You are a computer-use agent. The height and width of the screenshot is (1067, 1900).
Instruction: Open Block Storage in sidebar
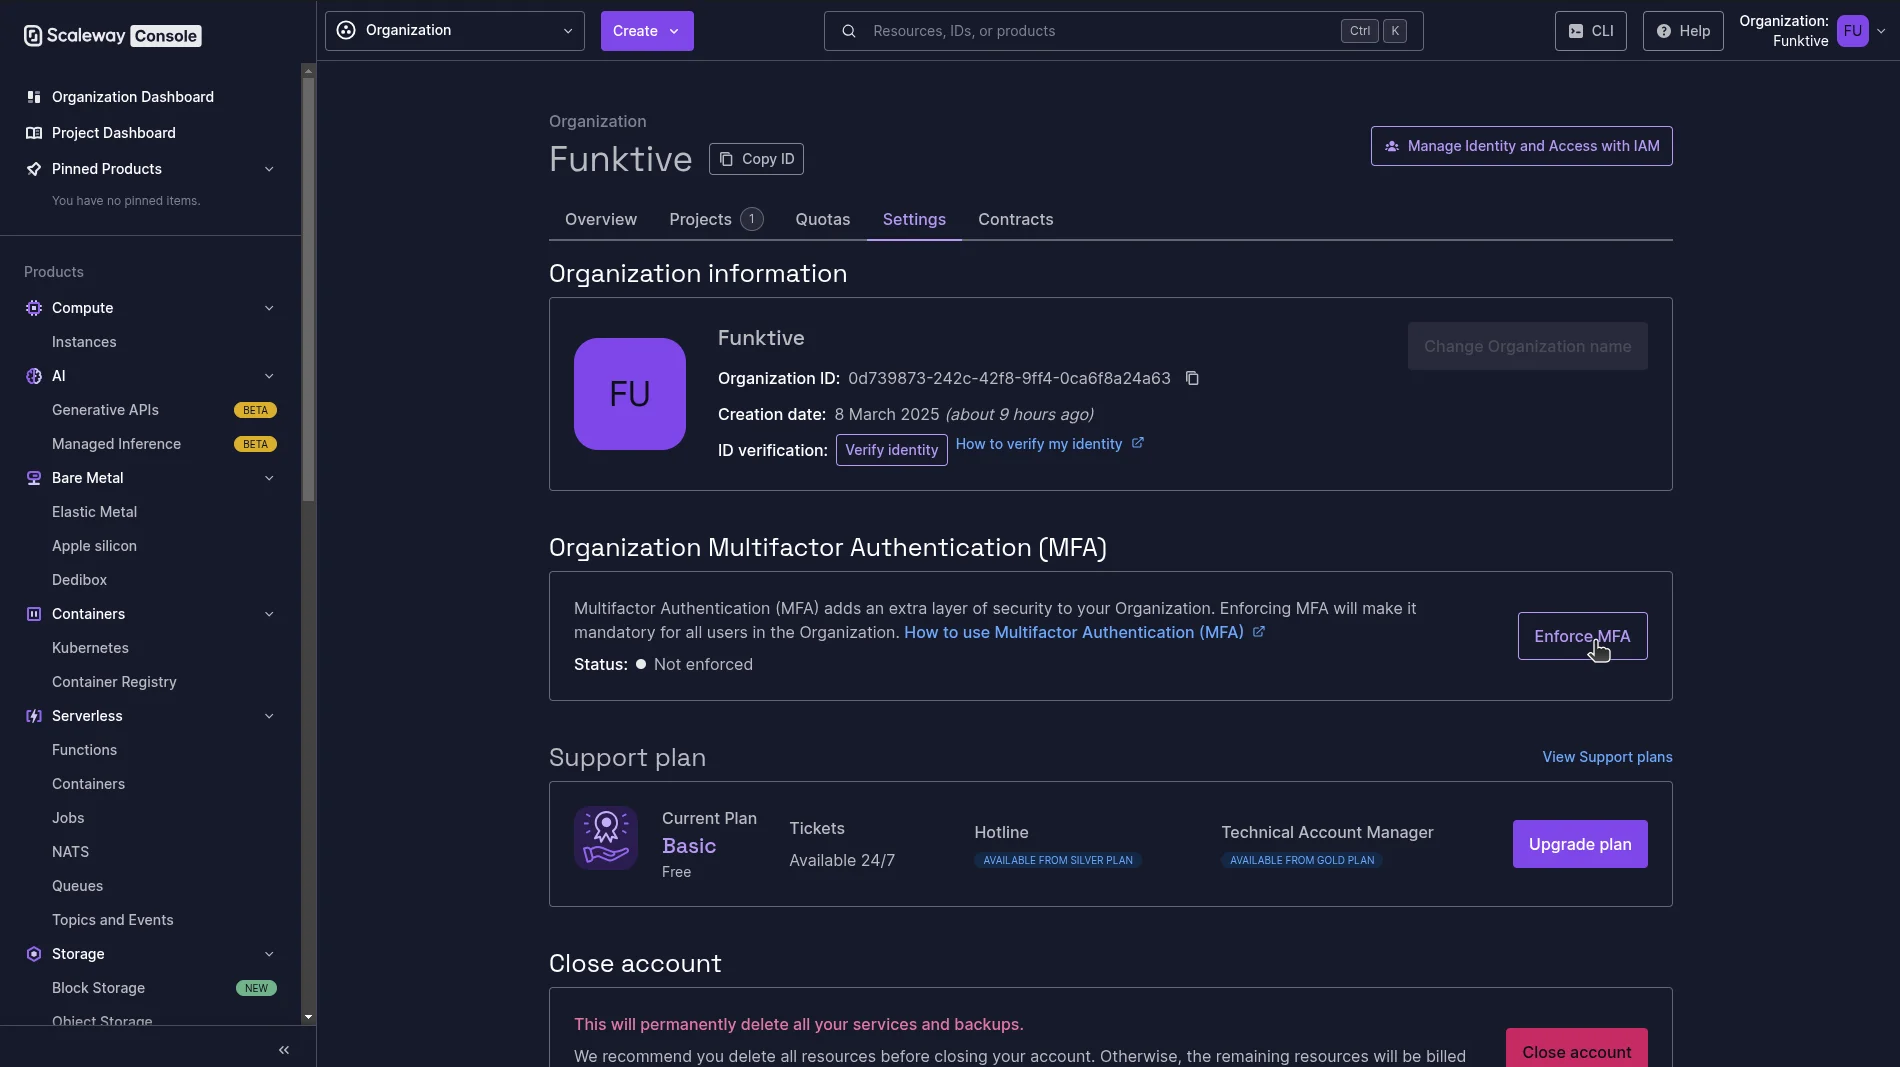[98, 988]
